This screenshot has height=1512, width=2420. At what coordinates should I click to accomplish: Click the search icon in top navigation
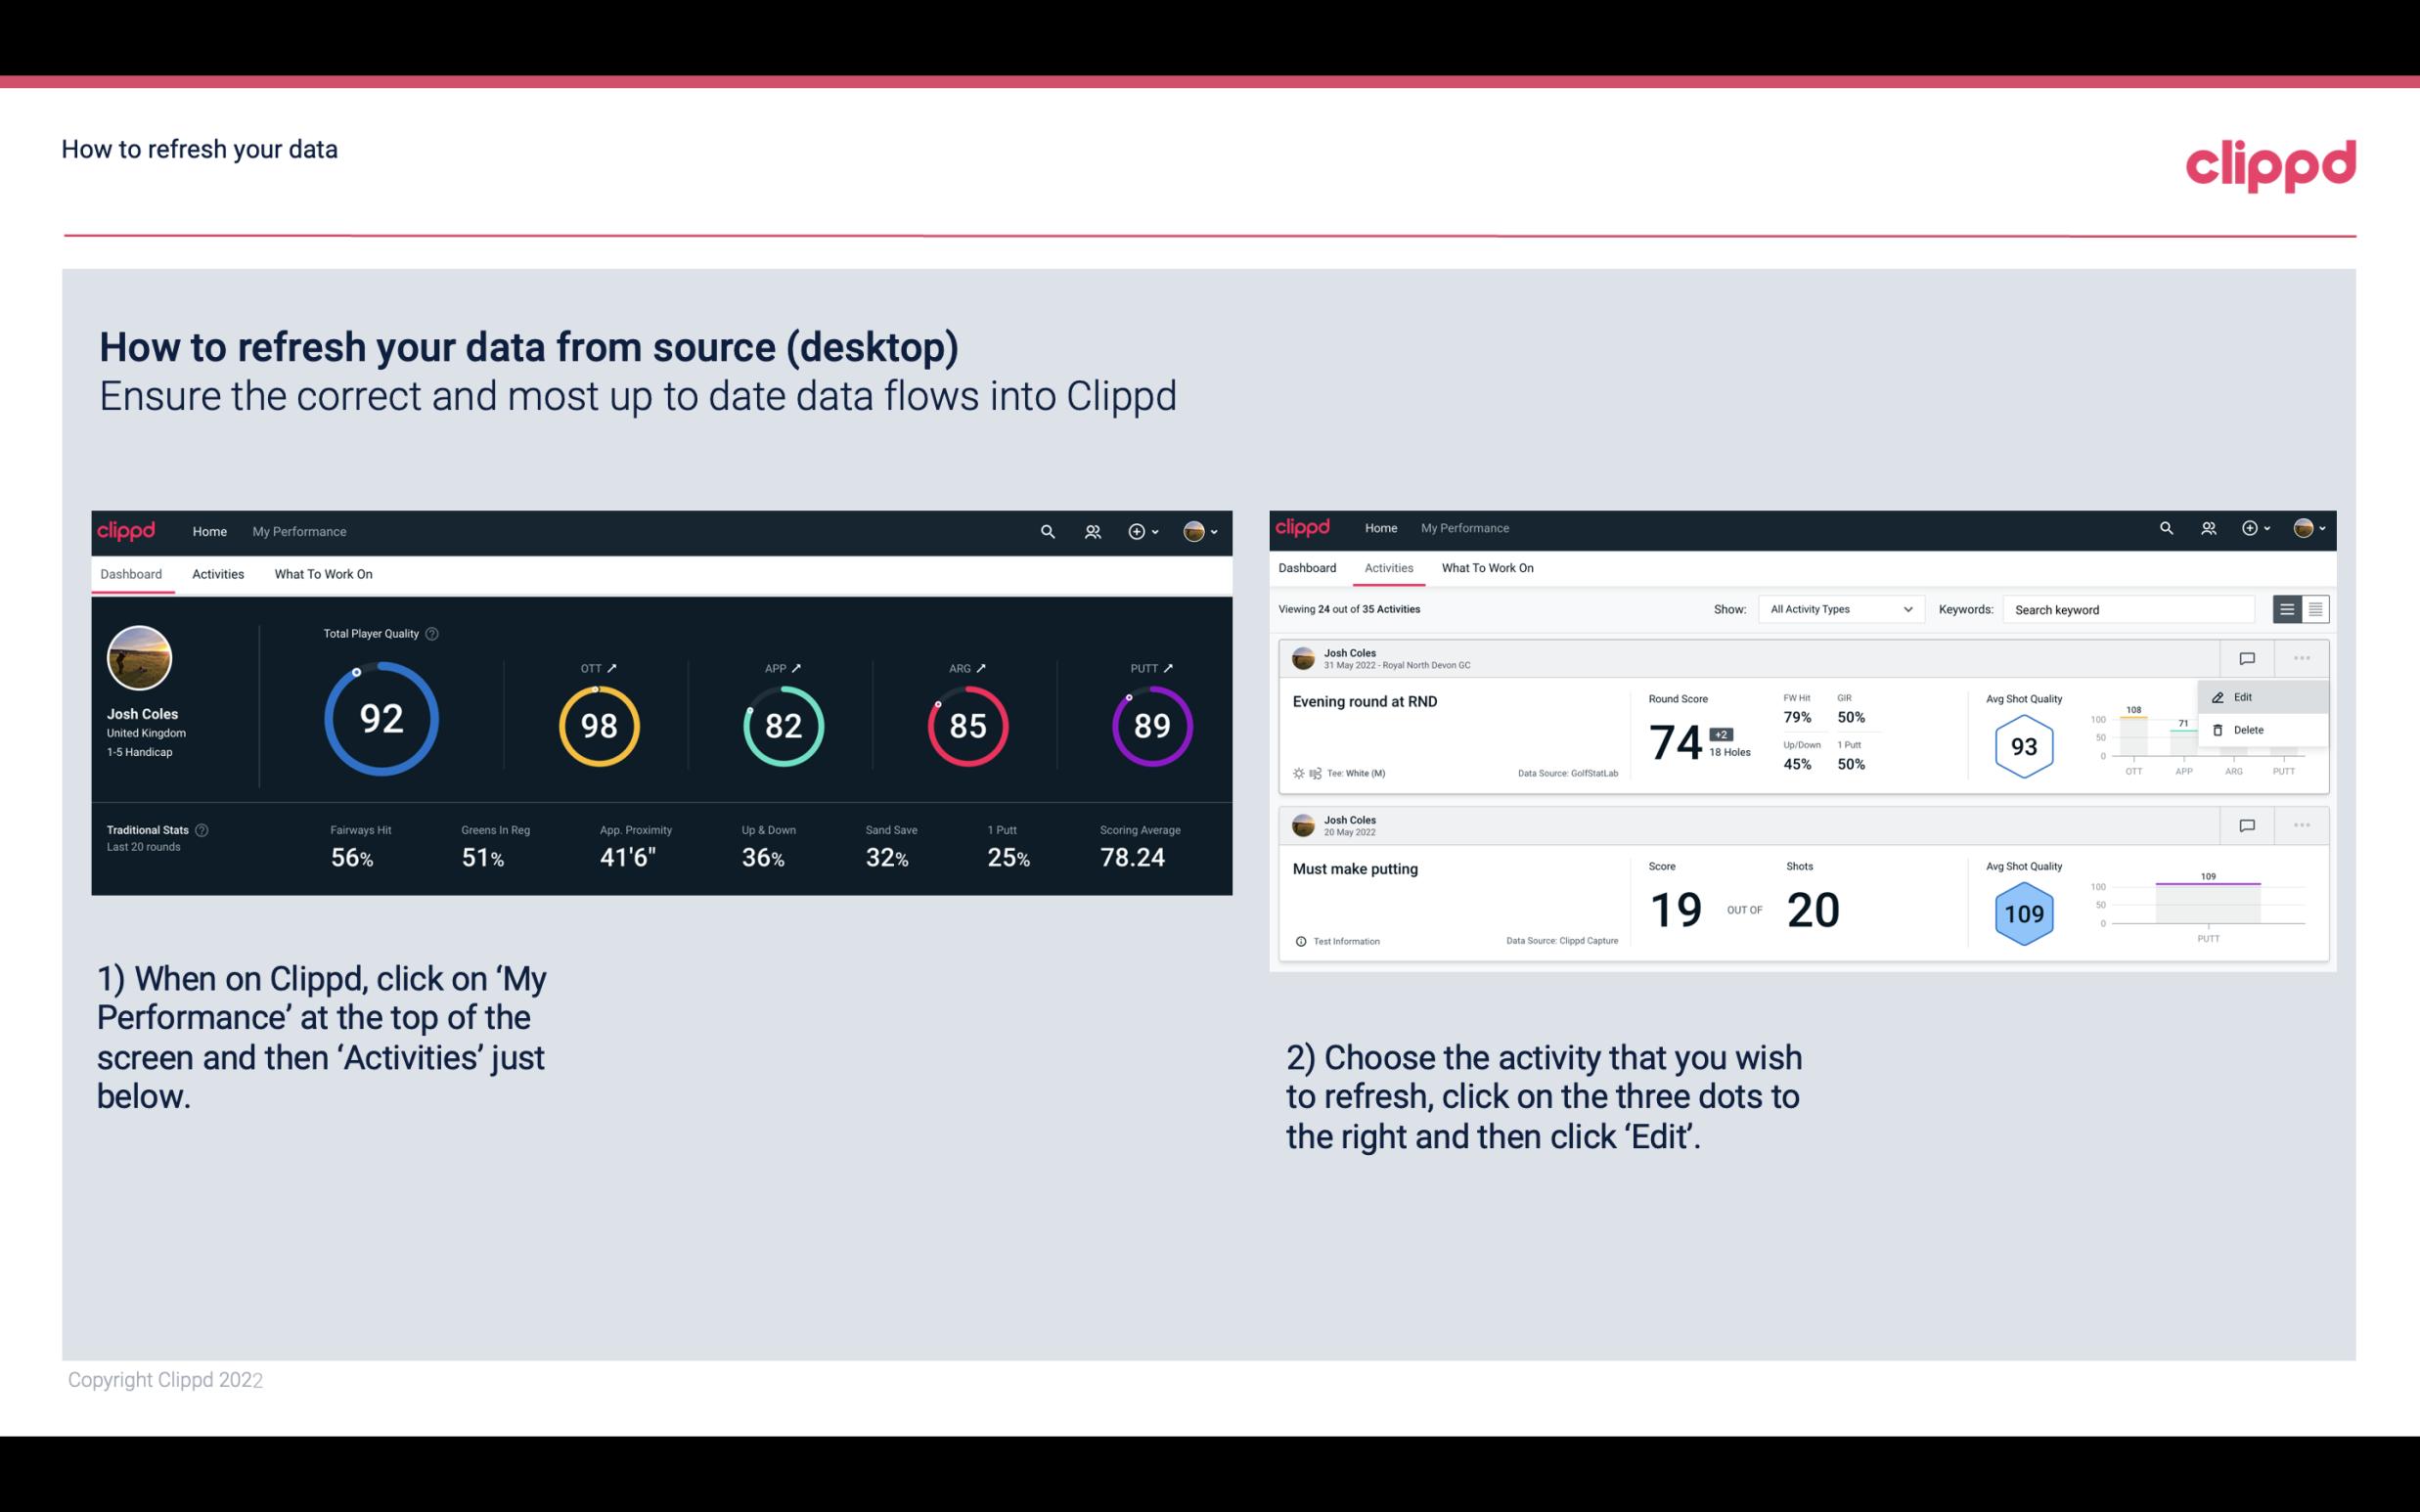coord(1047,531)
